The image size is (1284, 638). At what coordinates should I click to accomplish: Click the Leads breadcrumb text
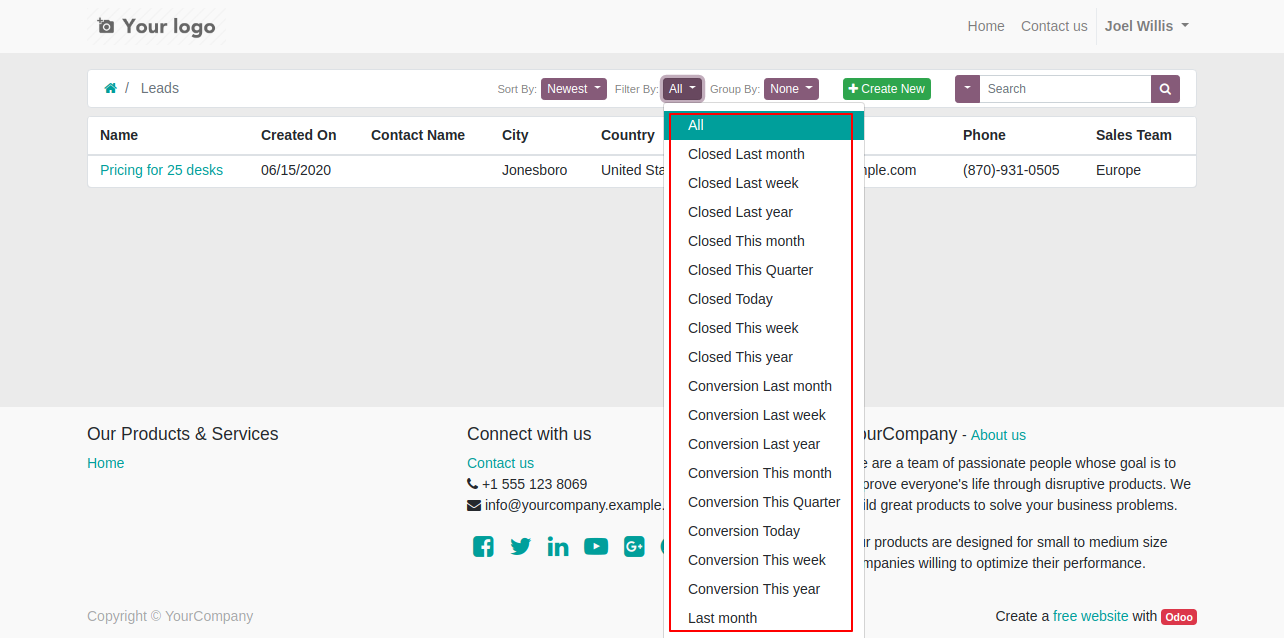(160, 88)
